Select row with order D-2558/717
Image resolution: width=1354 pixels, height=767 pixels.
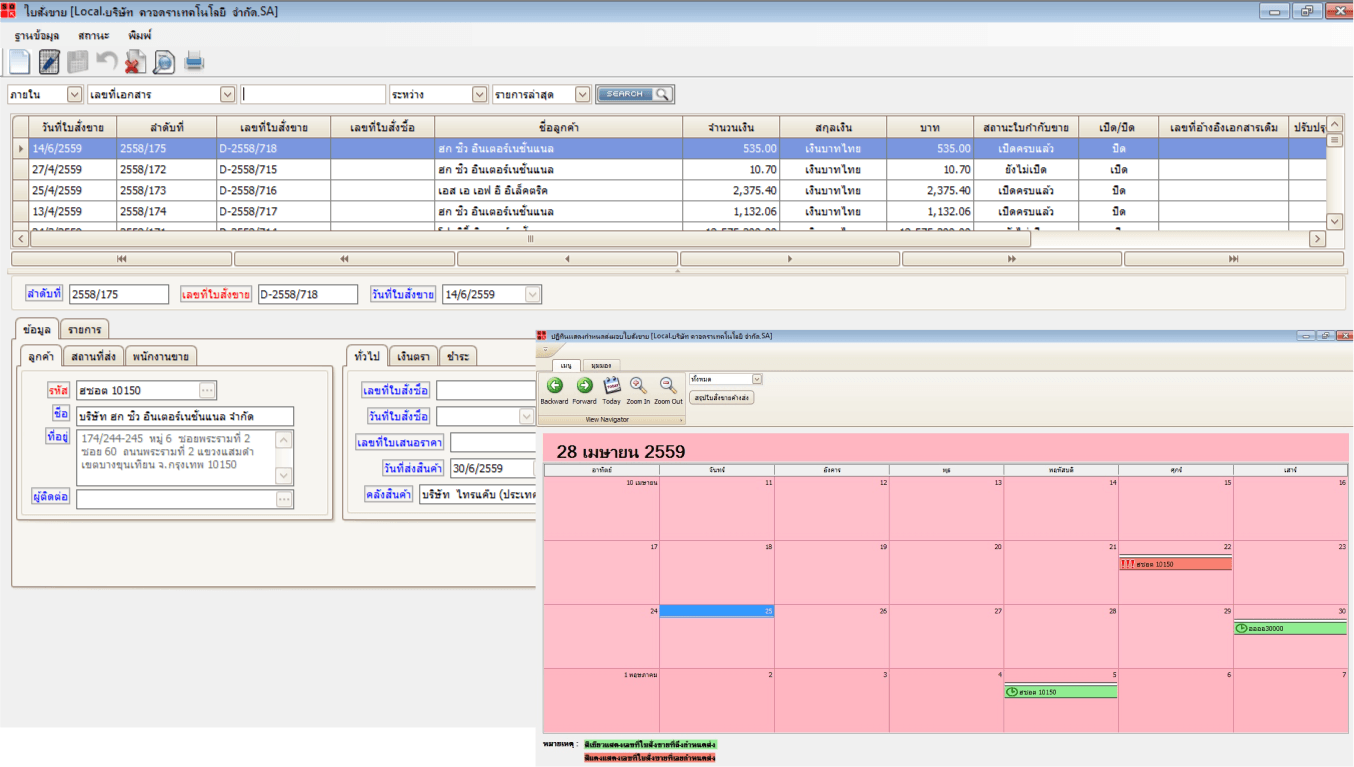[x=668, y=212]
